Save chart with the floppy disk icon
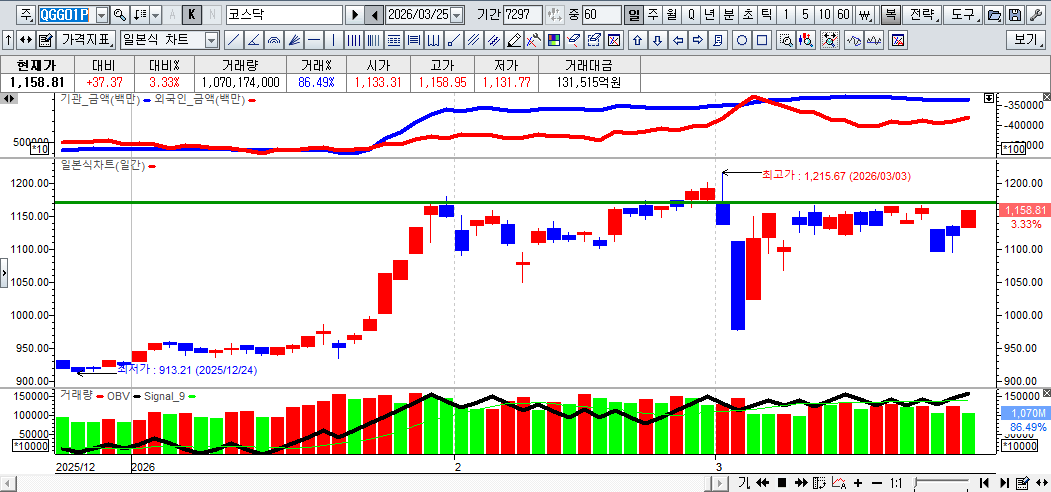The image size is (1051, 492). [1014, 15]
